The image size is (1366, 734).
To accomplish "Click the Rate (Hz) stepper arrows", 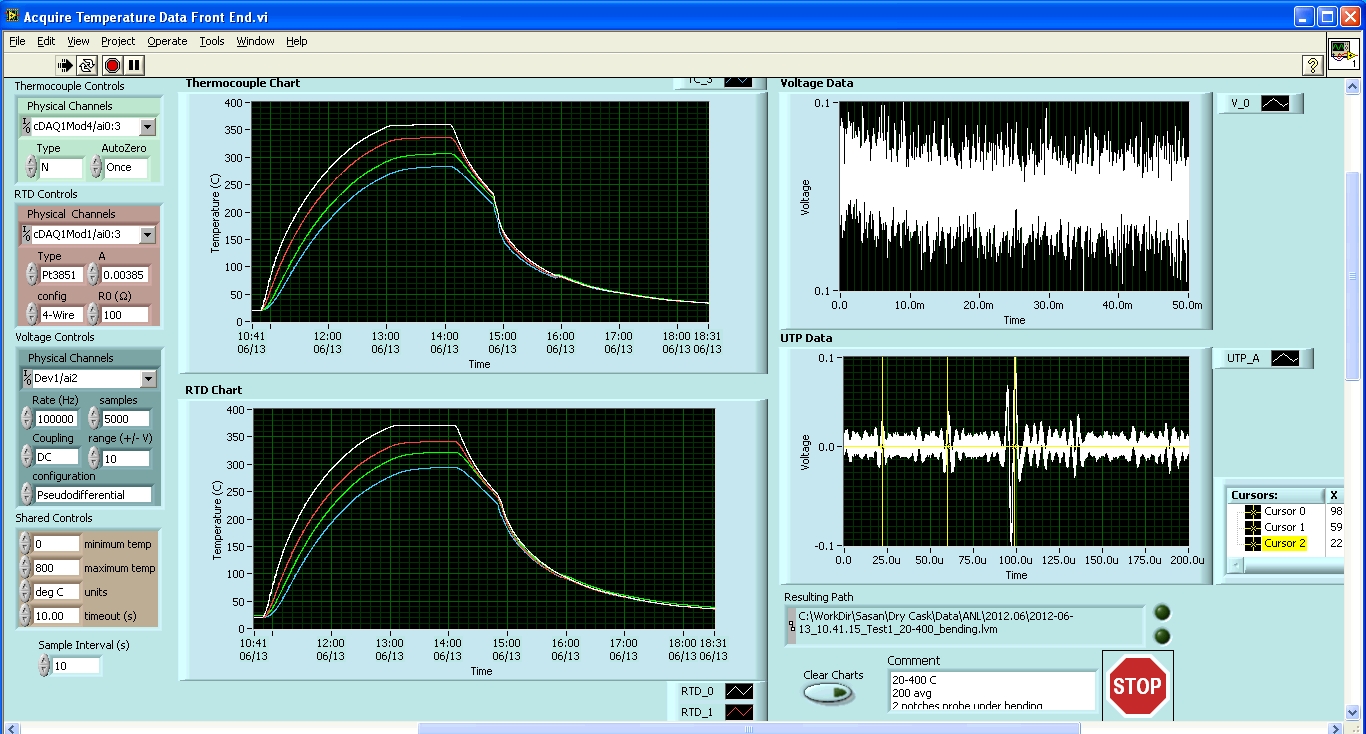I will pos(27,419).
